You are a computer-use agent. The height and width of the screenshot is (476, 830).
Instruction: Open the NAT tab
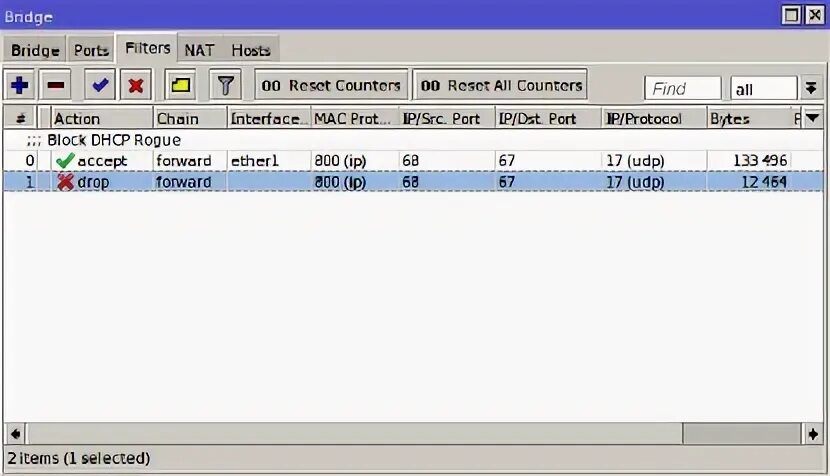[199, 50]
